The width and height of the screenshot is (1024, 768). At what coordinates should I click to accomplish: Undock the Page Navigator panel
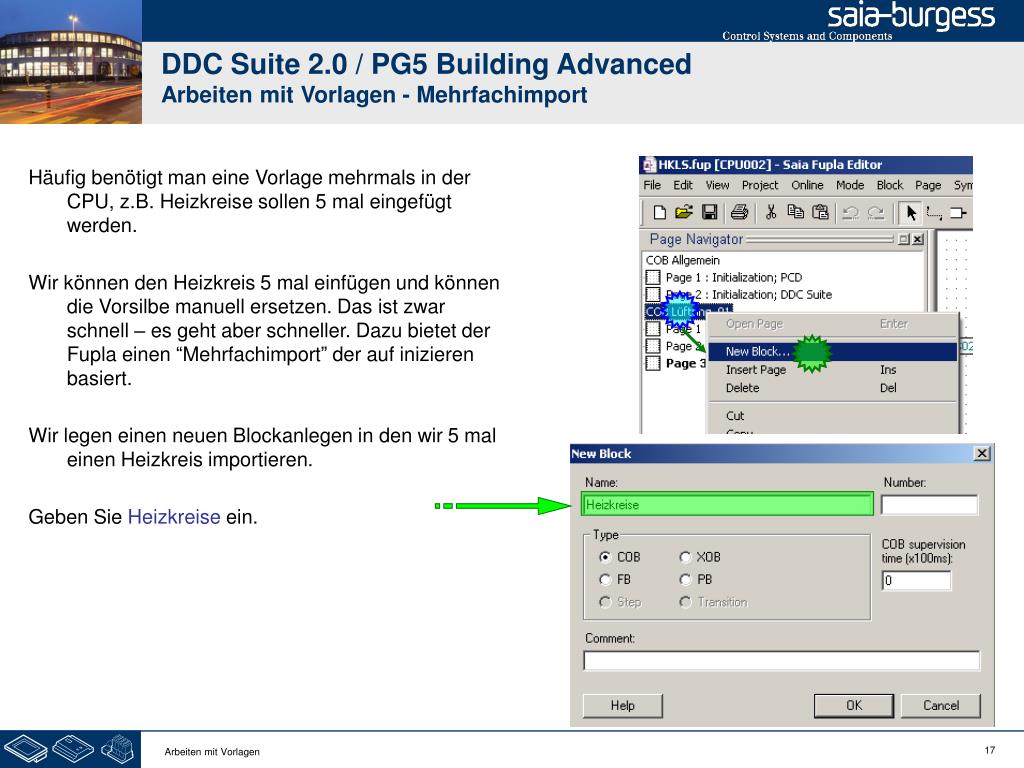[x=904, y=239]
